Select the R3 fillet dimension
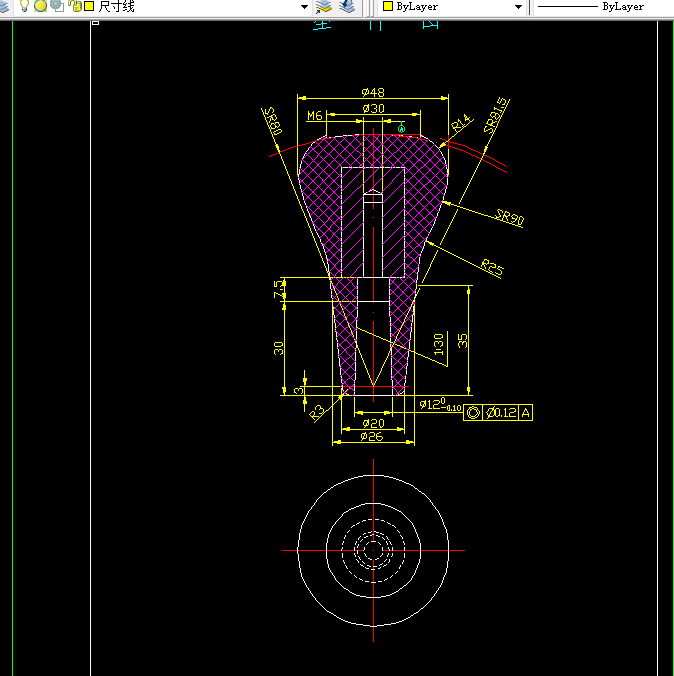This screenshot has height=676, width=674. (317, 413)
